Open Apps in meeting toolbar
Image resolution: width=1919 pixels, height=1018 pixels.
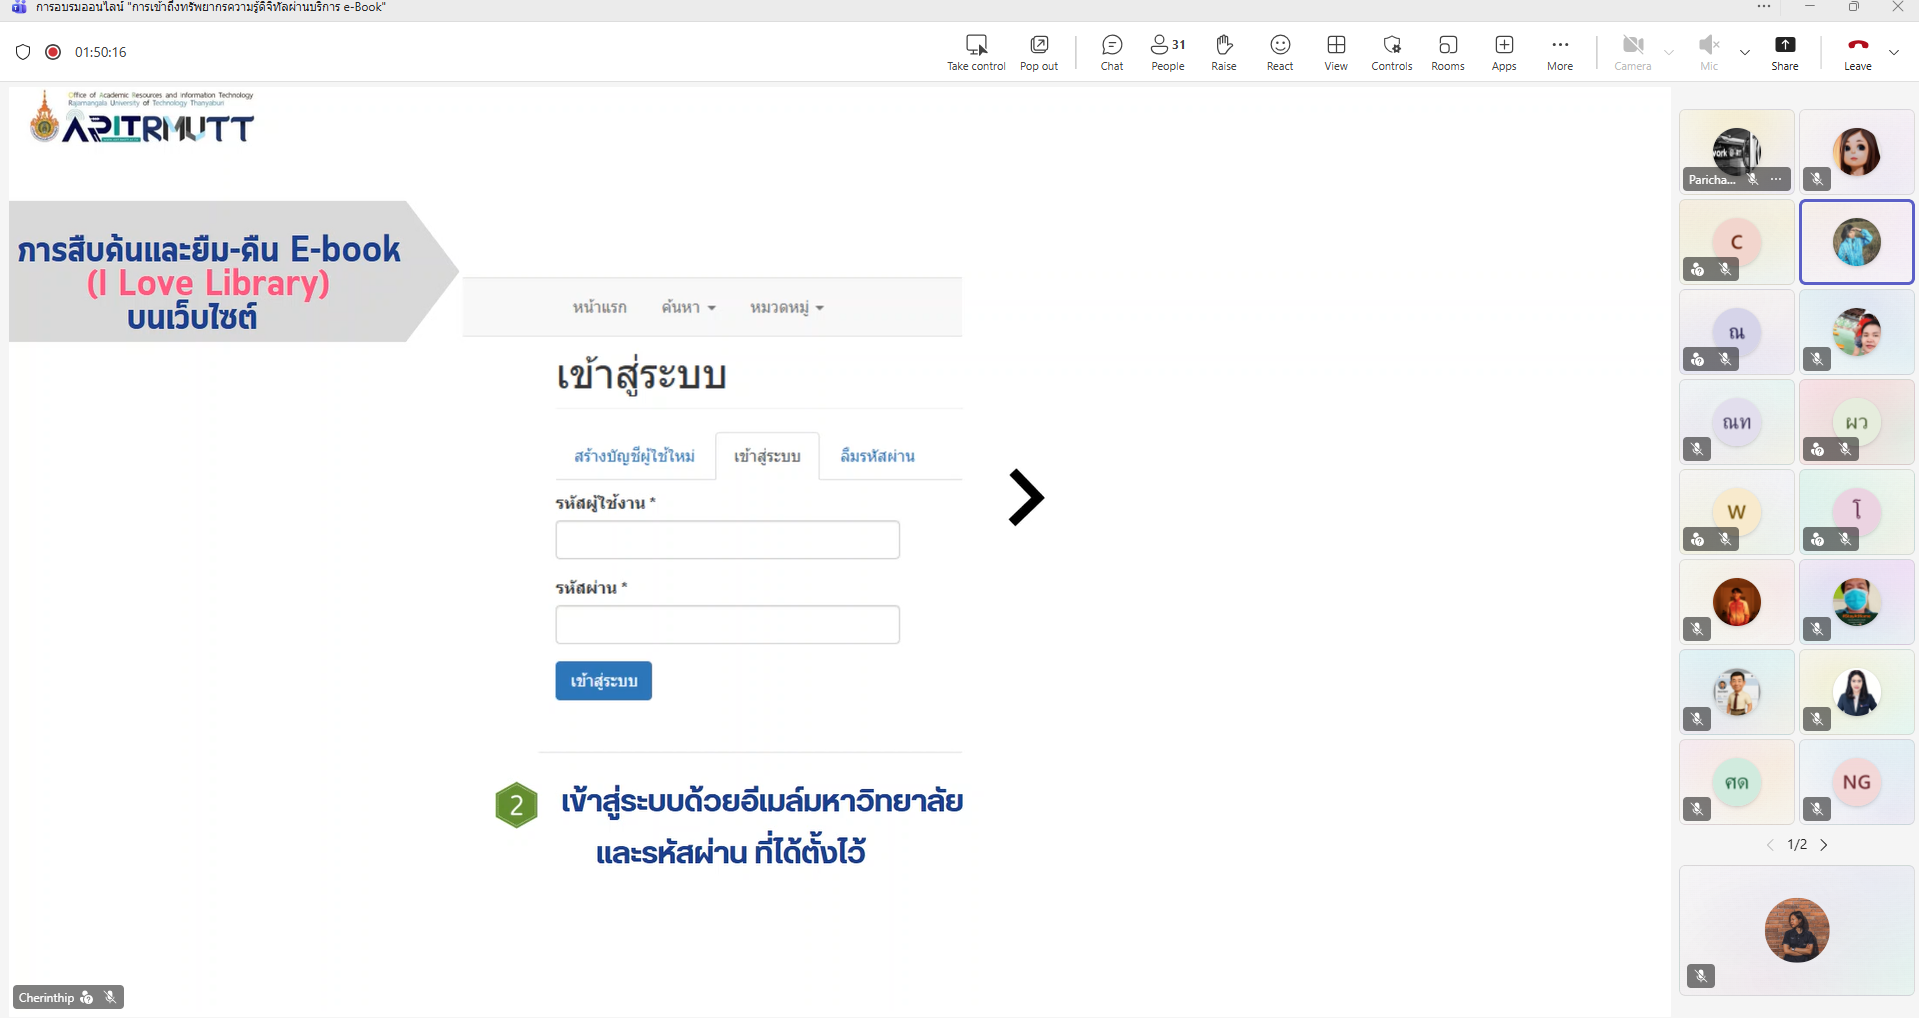(1503, 52)
